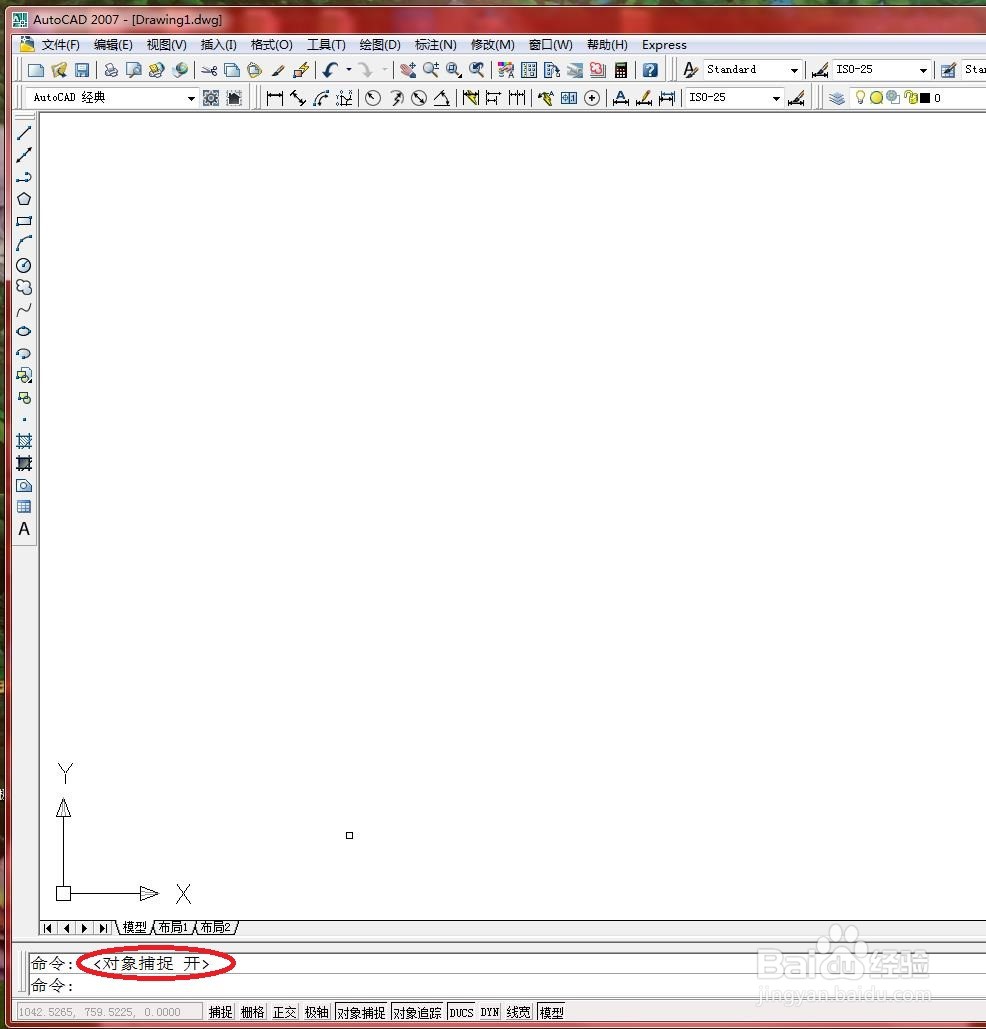986x1029 pixels.
Task: Toggle 捕捉 snap mode in status bar
Action: pyautogui.click(x=221, y=1012)
